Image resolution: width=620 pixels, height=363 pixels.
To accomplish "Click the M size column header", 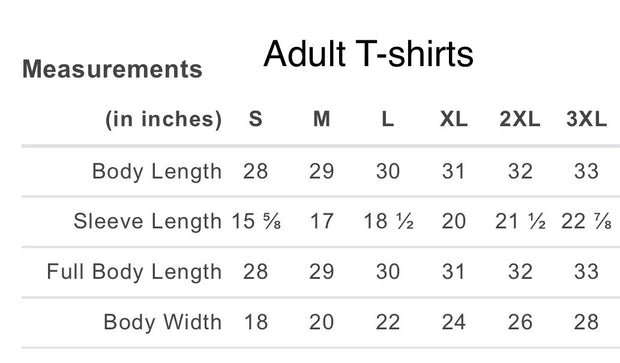I will (x=321, y=119).
